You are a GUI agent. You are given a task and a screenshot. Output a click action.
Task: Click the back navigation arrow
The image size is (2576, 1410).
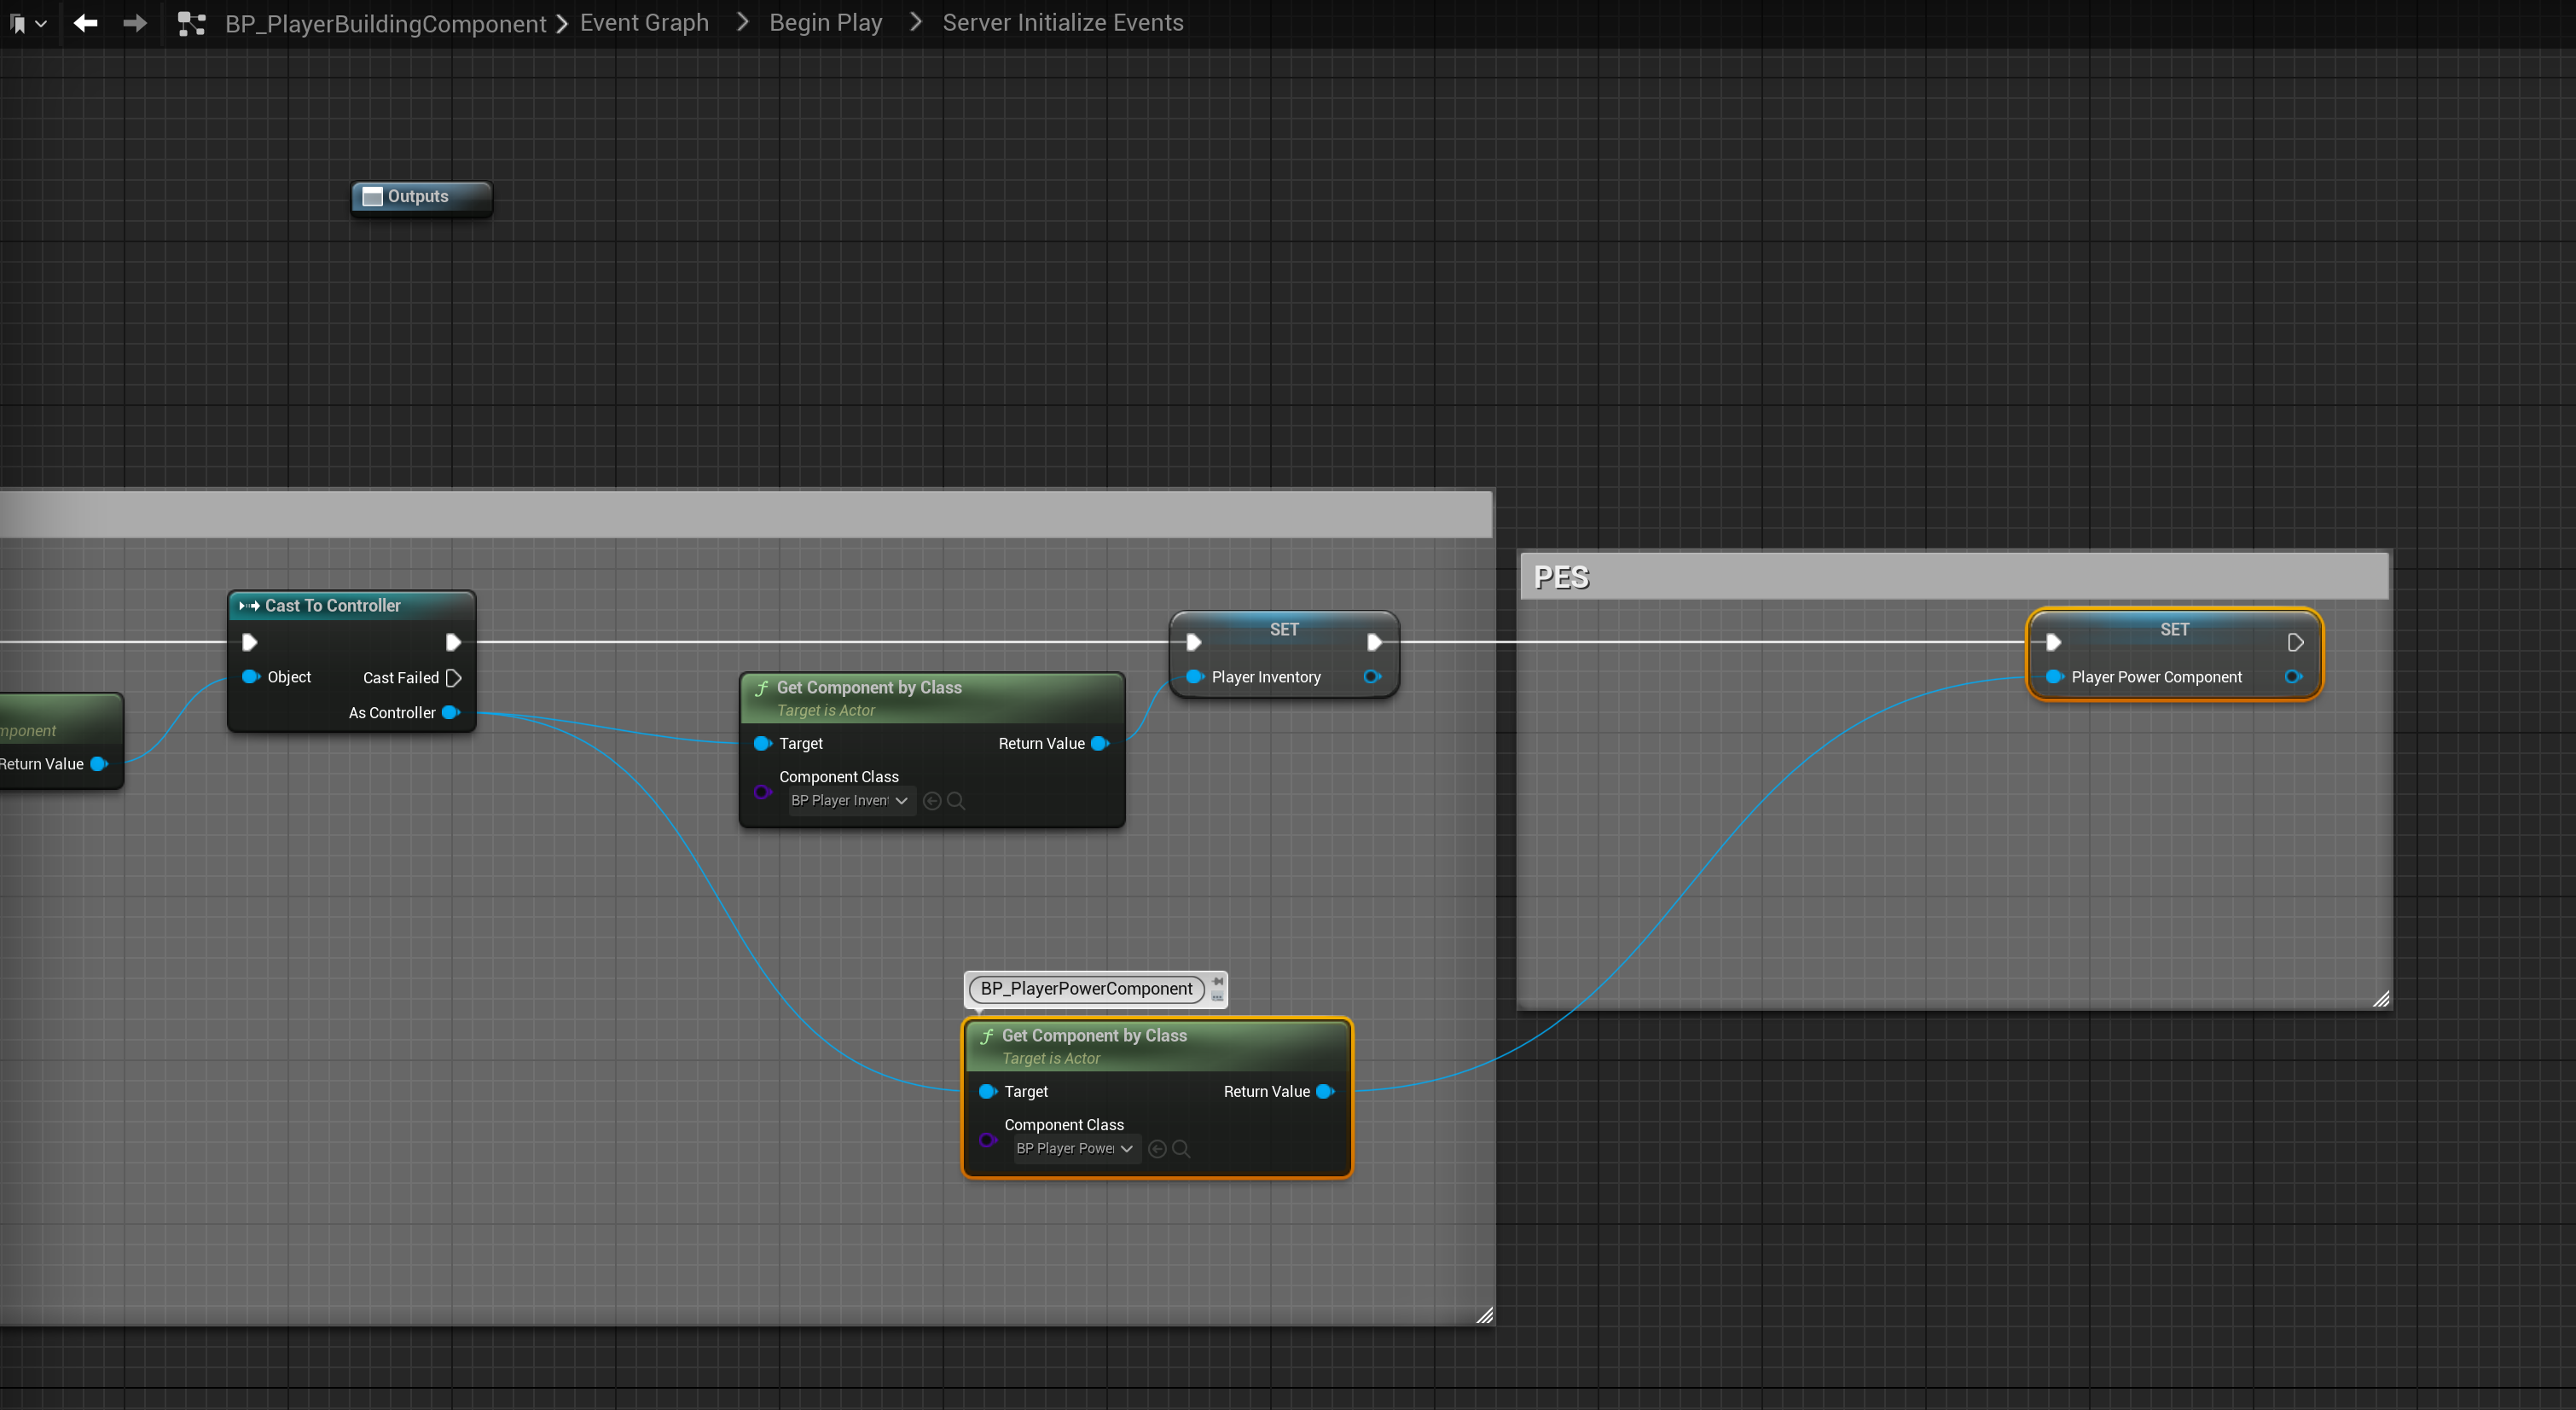(85, 22)
